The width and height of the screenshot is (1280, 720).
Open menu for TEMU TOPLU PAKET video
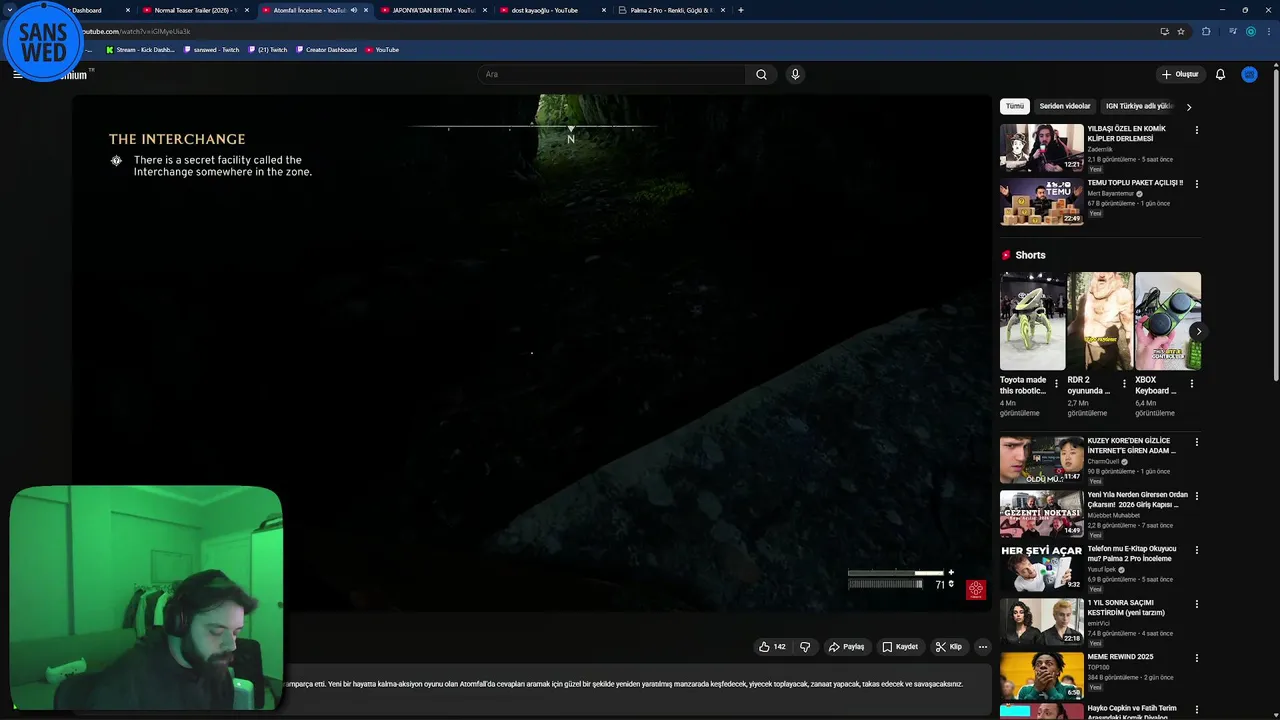coord(1196,184)
